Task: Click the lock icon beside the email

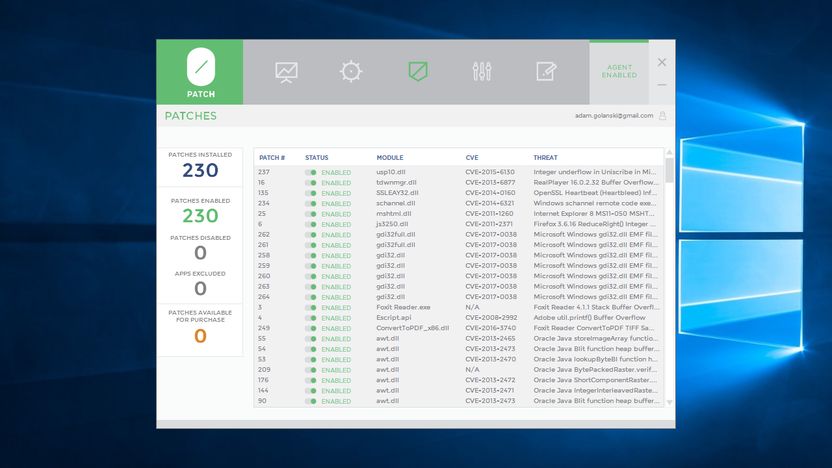Action: [x=662, y=116]
